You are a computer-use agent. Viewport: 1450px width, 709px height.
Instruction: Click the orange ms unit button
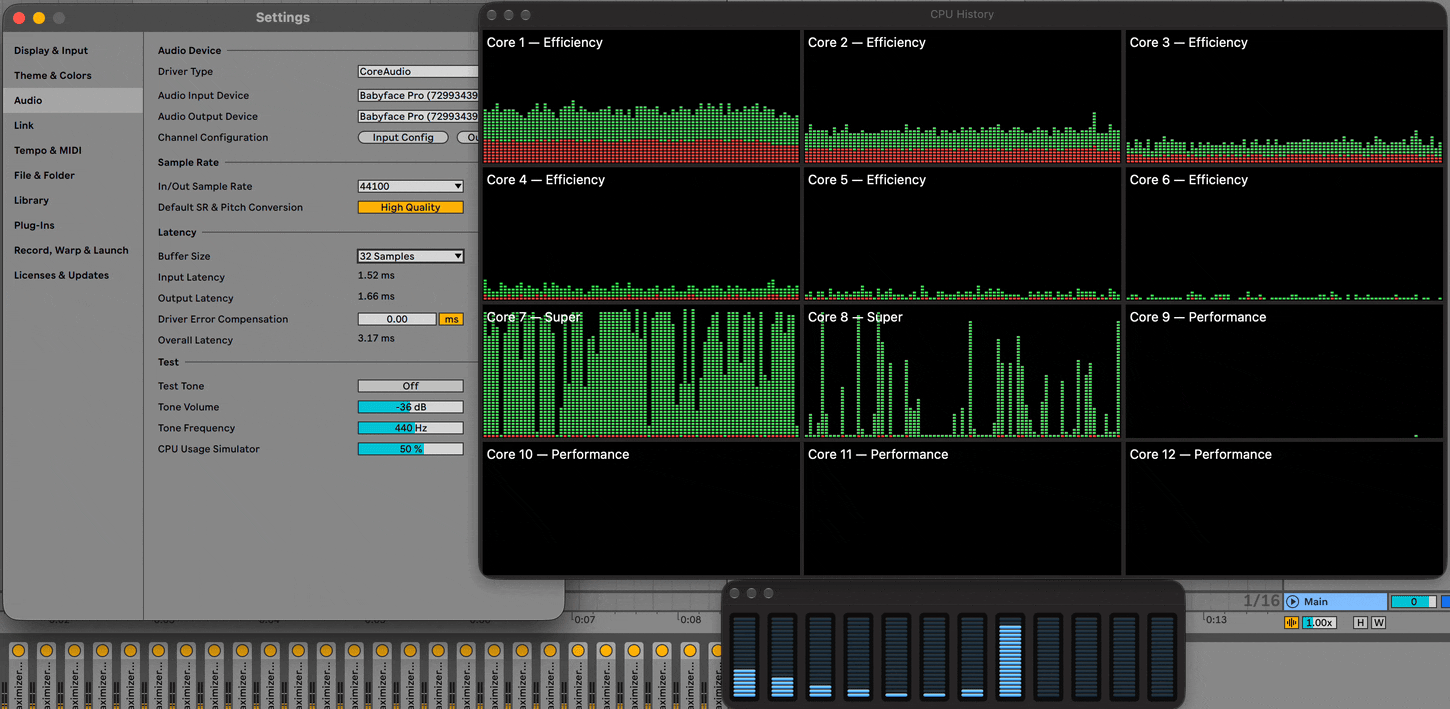pos(451,319)
